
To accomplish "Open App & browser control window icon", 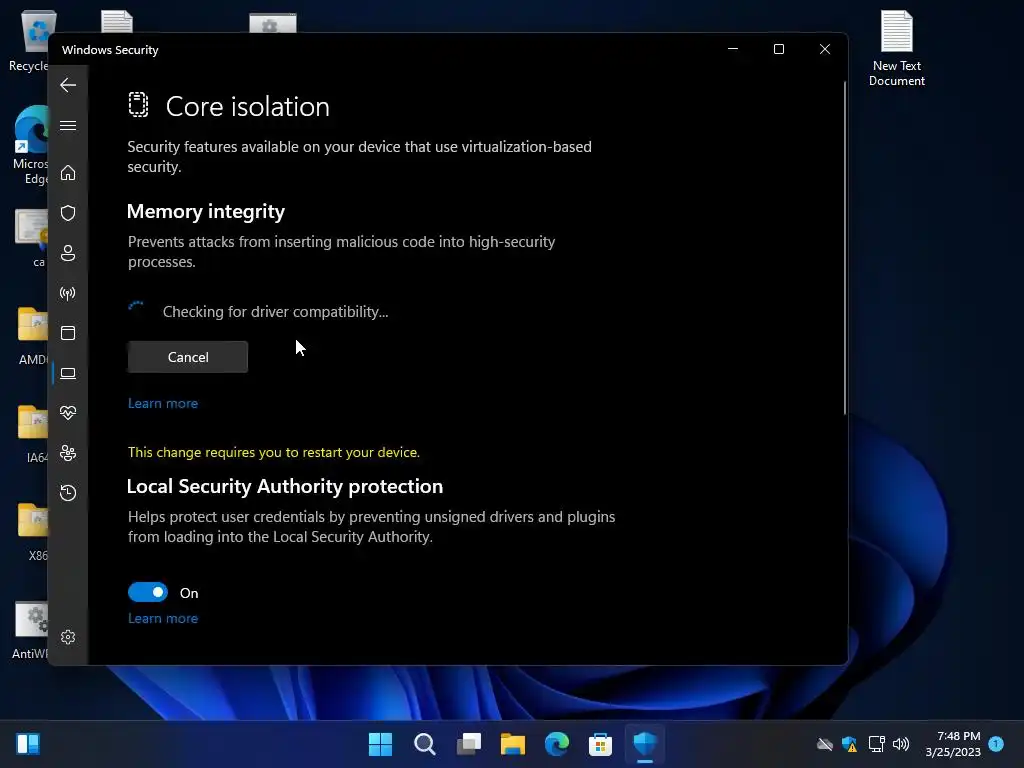I will pos(68,333).
